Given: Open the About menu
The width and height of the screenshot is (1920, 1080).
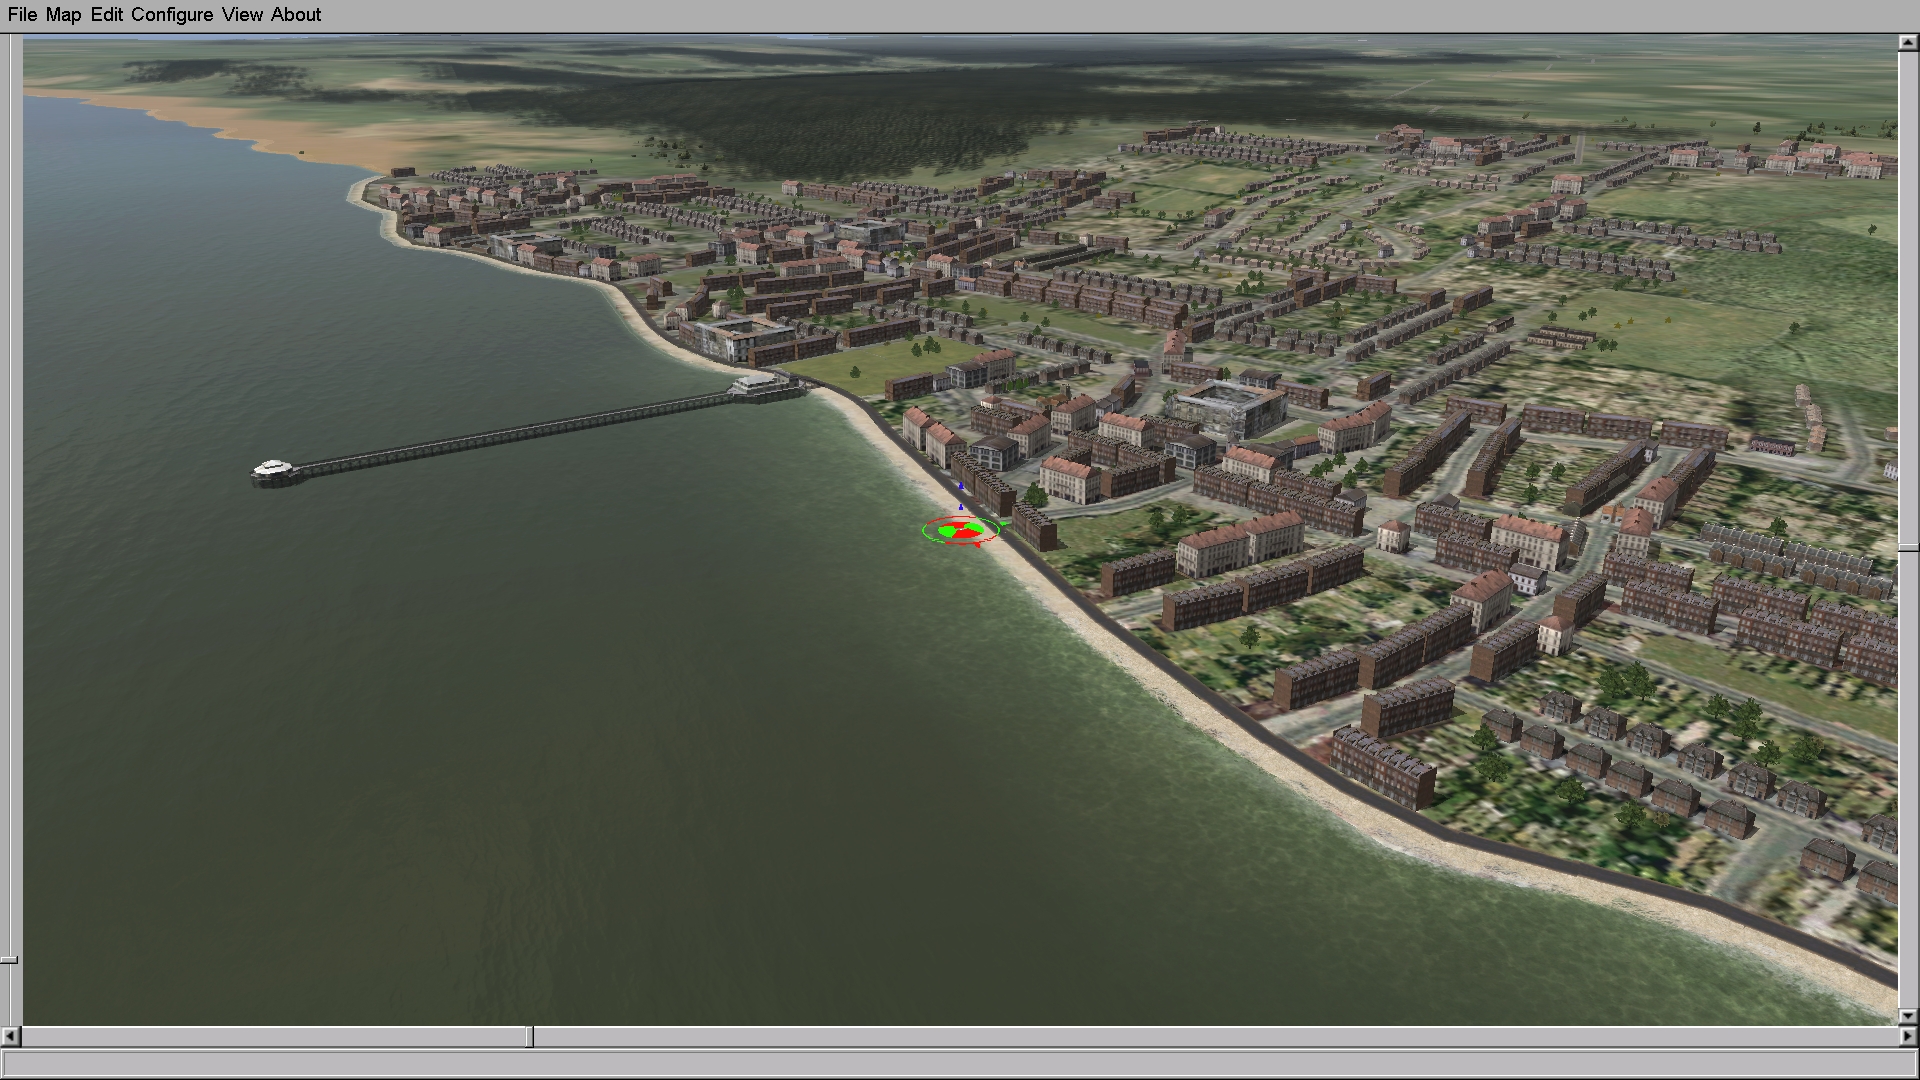Looking at the screenshot, I should tap(296, 15).
